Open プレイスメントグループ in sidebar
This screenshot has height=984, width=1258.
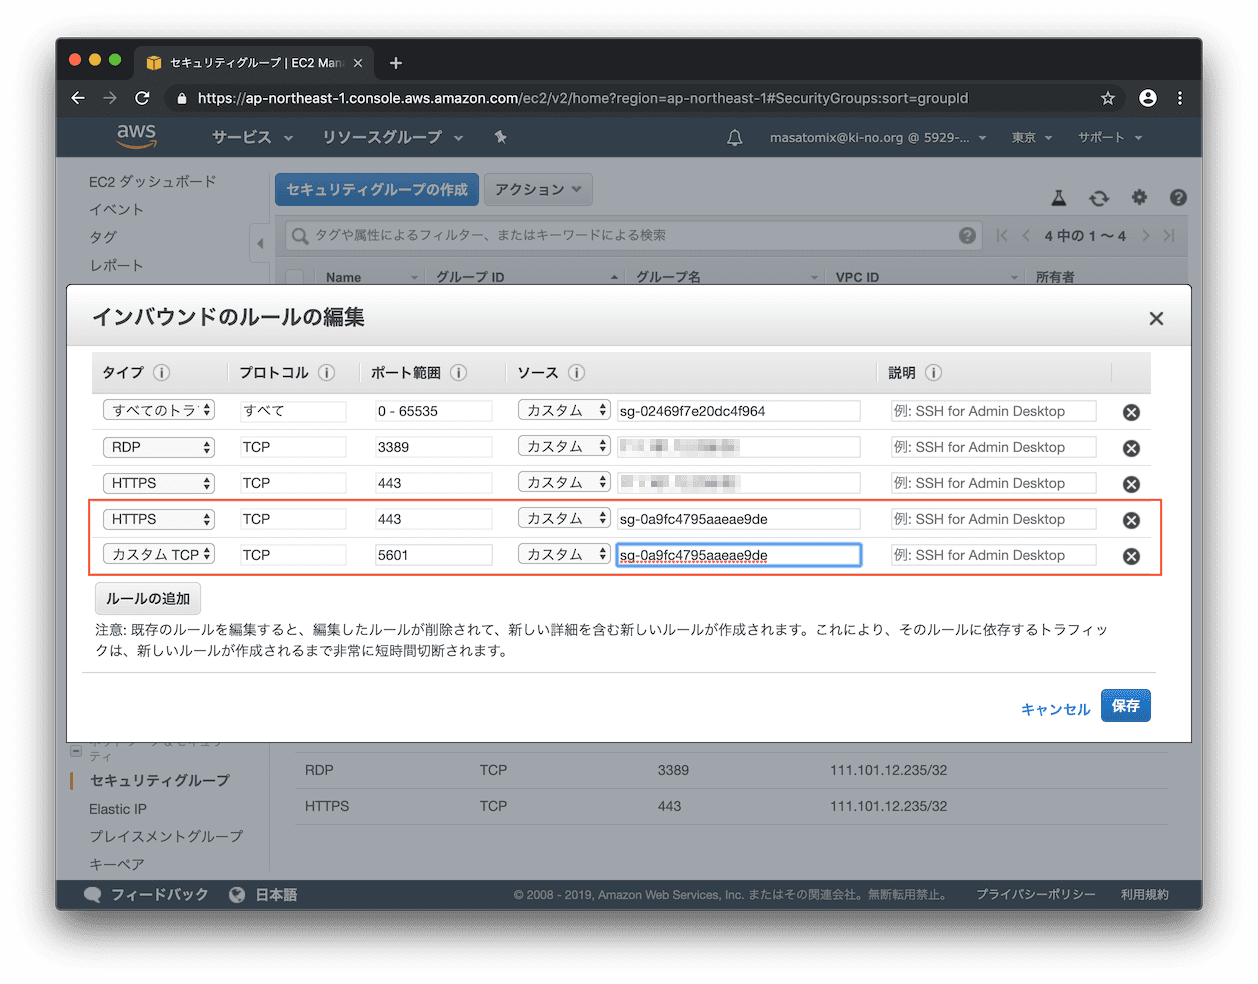coord(166,836)
